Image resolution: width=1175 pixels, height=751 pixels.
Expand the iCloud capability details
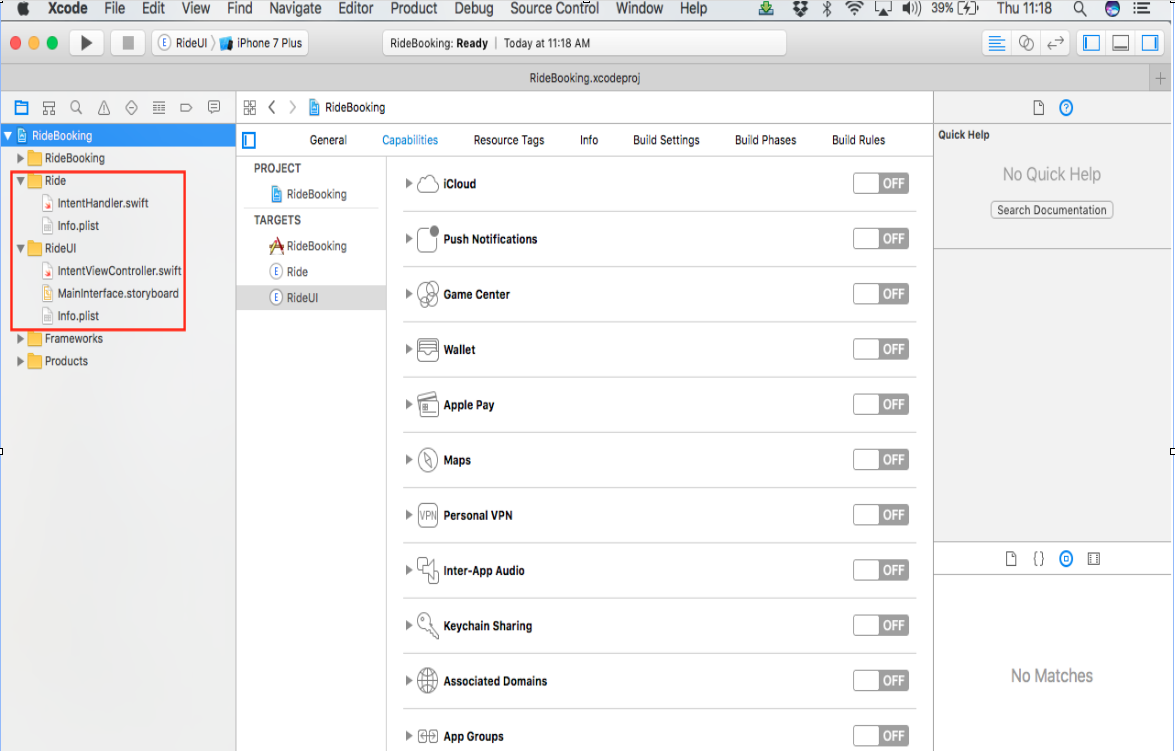(408, 184)
